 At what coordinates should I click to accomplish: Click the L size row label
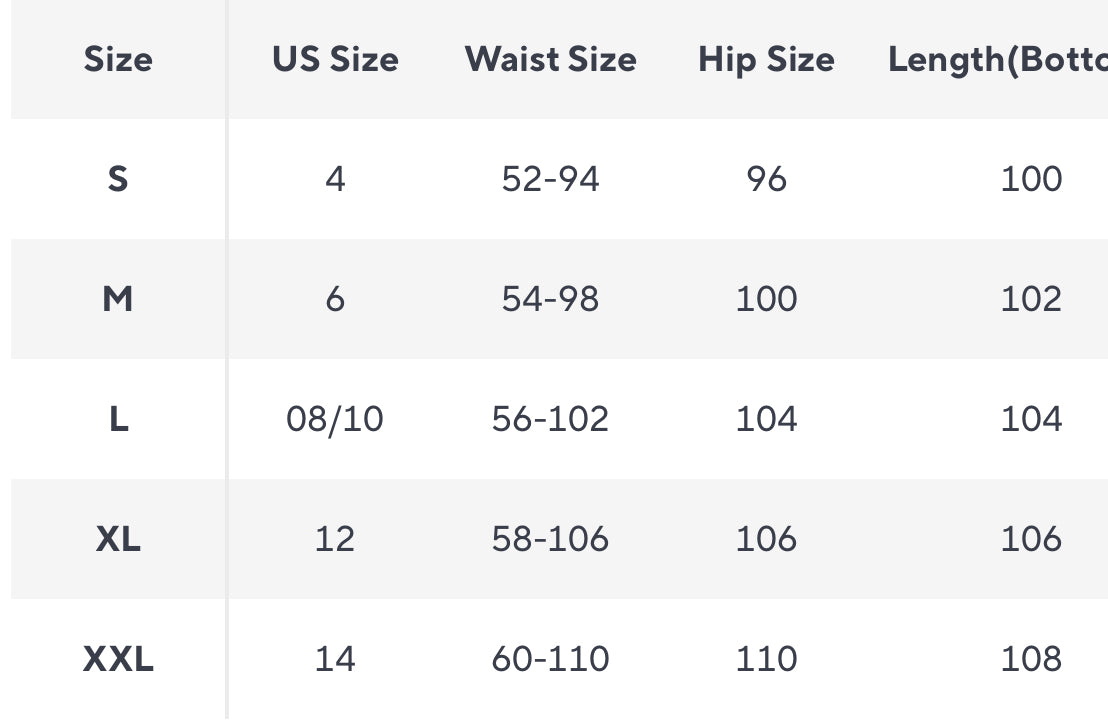click(118, 419)
